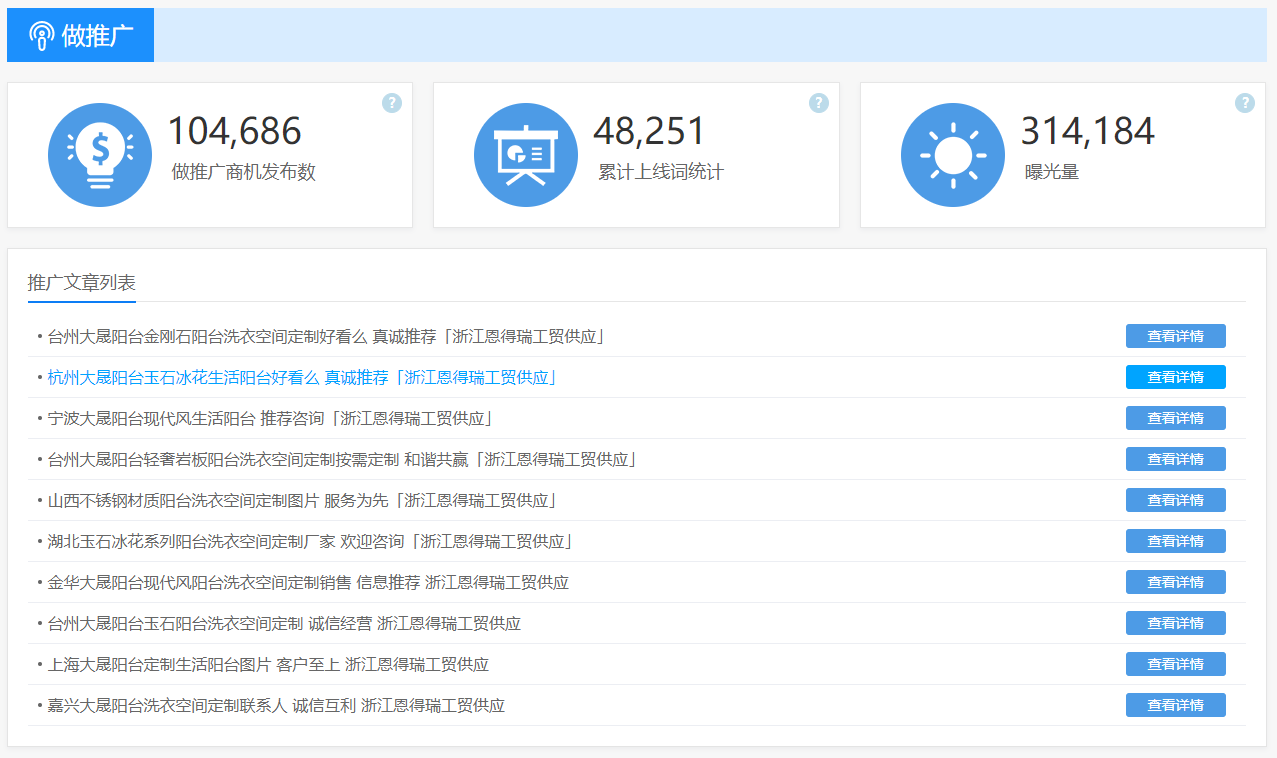
Task: Click 查看详情 for the 嘉兴大晟阳台 article
Action: coord(1175,705)
